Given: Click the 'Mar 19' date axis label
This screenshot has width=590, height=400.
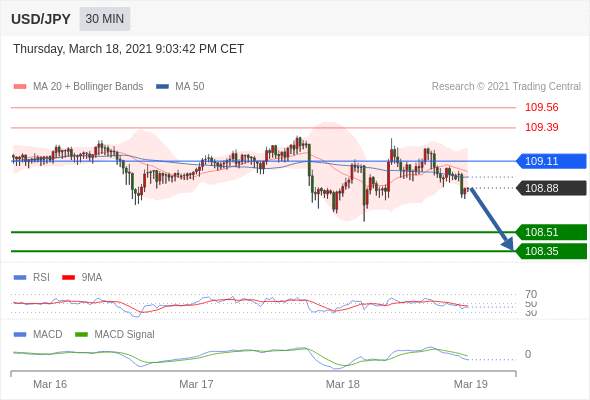Looking at the screenshot, I should click(471, 384).
